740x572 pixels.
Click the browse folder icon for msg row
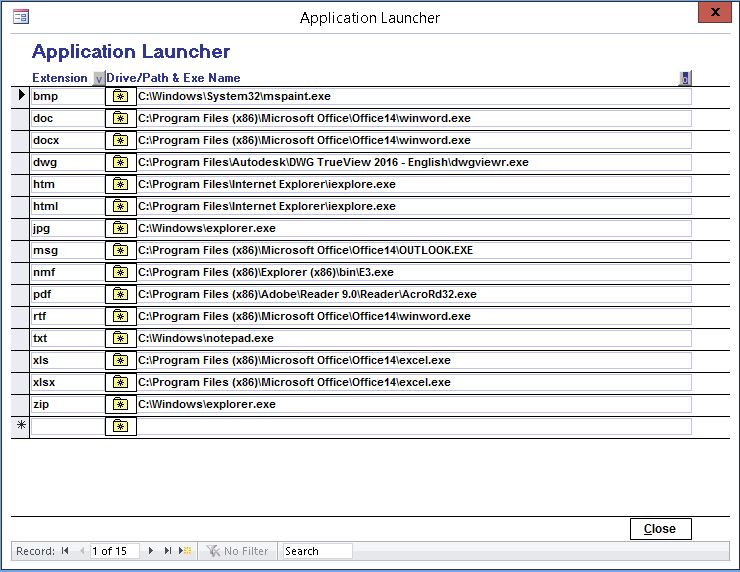pyautogui.click(x=120, y=251)
